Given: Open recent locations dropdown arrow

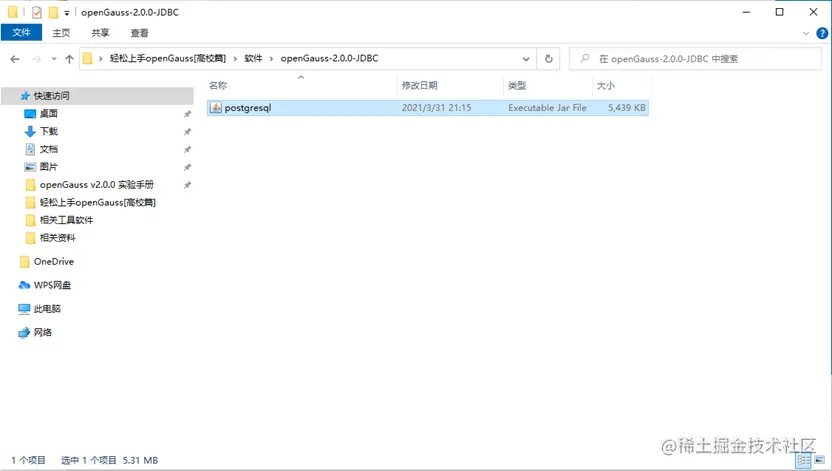Looking at the screenshot, I should [x=54, y=59].
